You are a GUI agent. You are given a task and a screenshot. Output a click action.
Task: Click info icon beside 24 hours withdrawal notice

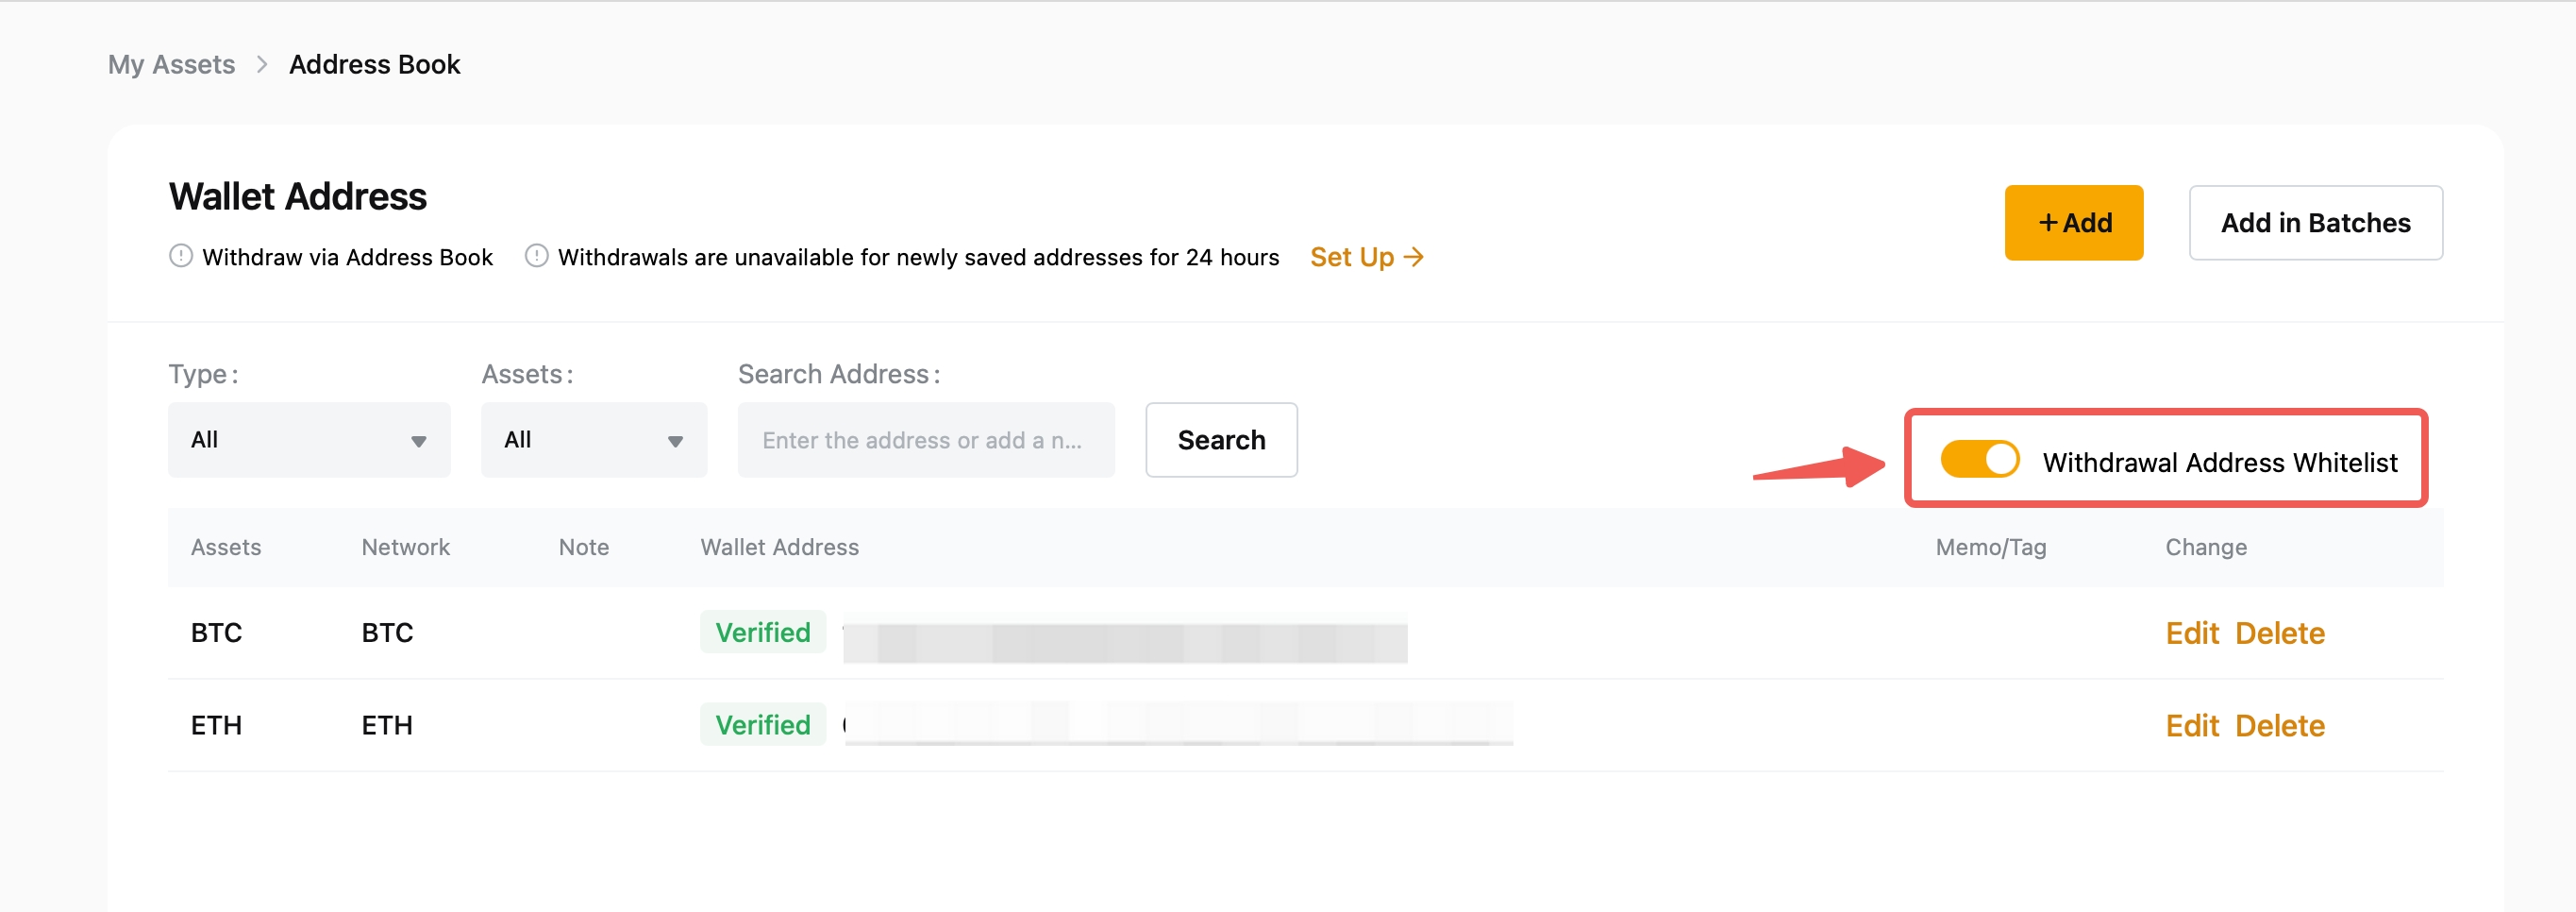pyautogui.click(x=536, y=256)
